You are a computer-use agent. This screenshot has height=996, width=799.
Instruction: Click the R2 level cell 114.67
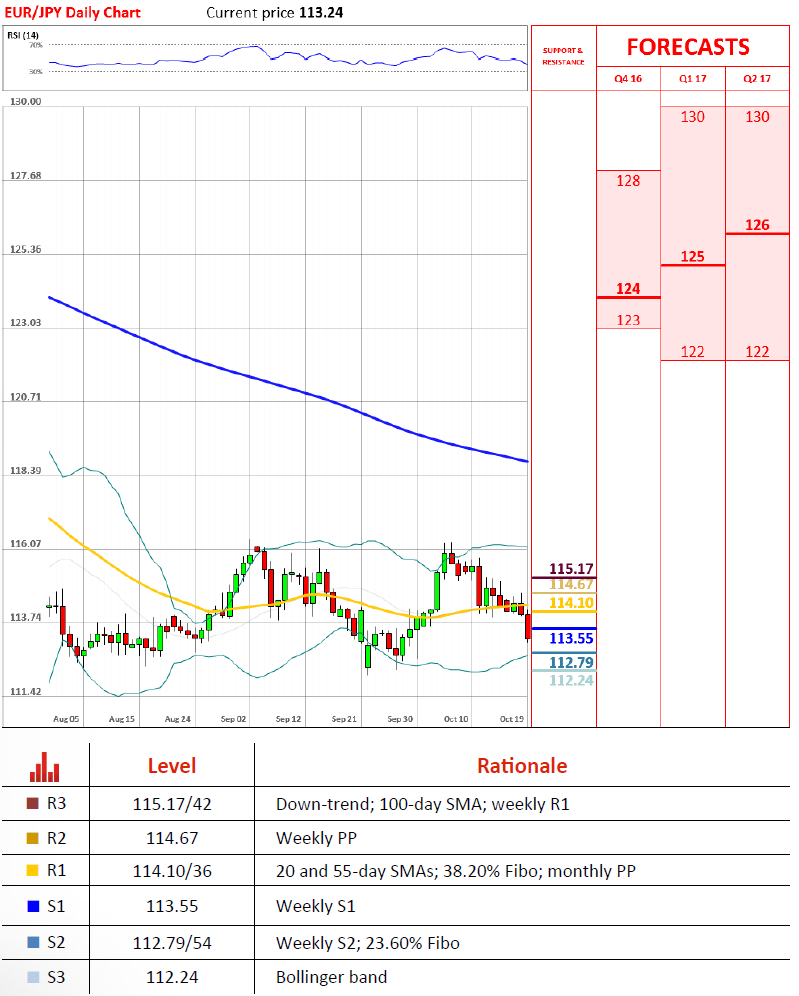[171, 838]
